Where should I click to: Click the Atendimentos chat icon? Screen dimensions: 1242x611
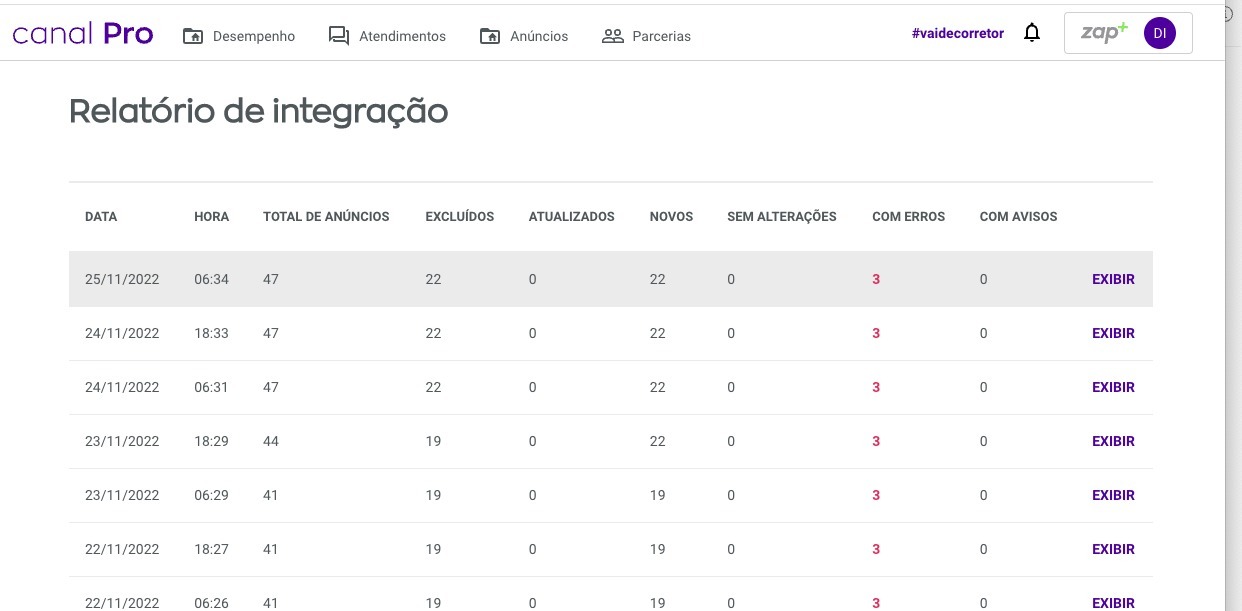point(339,36)
